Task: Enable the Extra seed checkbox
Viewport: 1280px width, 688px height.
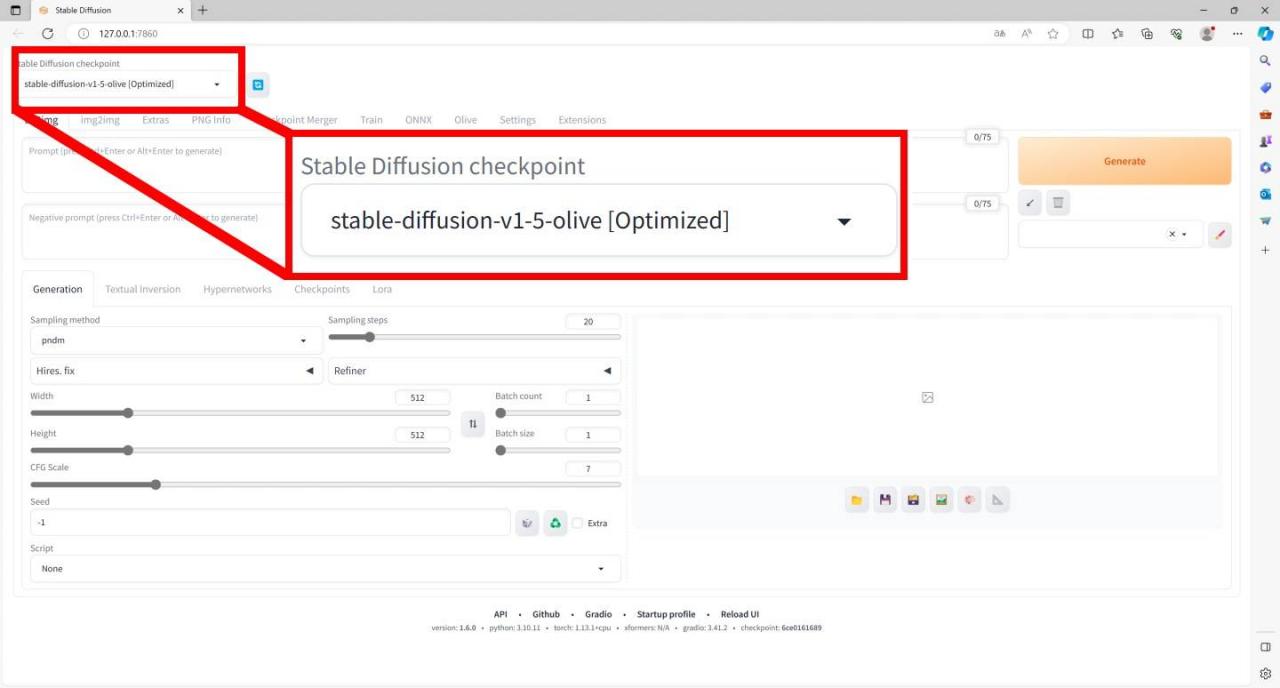Action: click(577, 523)
